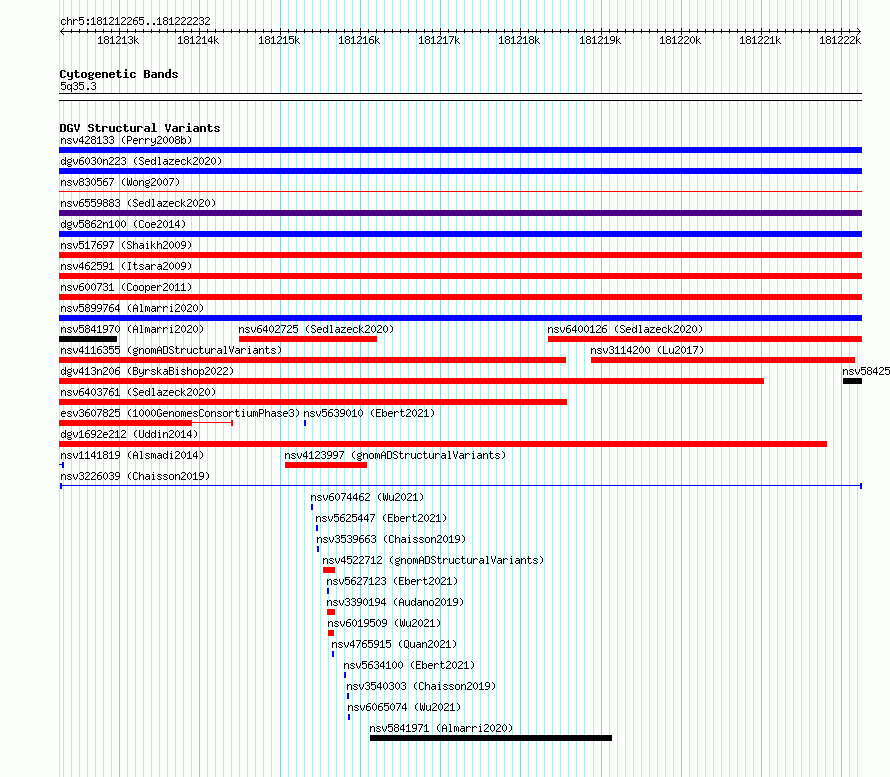Image resolution: width=890 pixels, height=777 pixels.
Task: Select the nsv3390194 (Audano2019) label
Action: click(395, 602)
